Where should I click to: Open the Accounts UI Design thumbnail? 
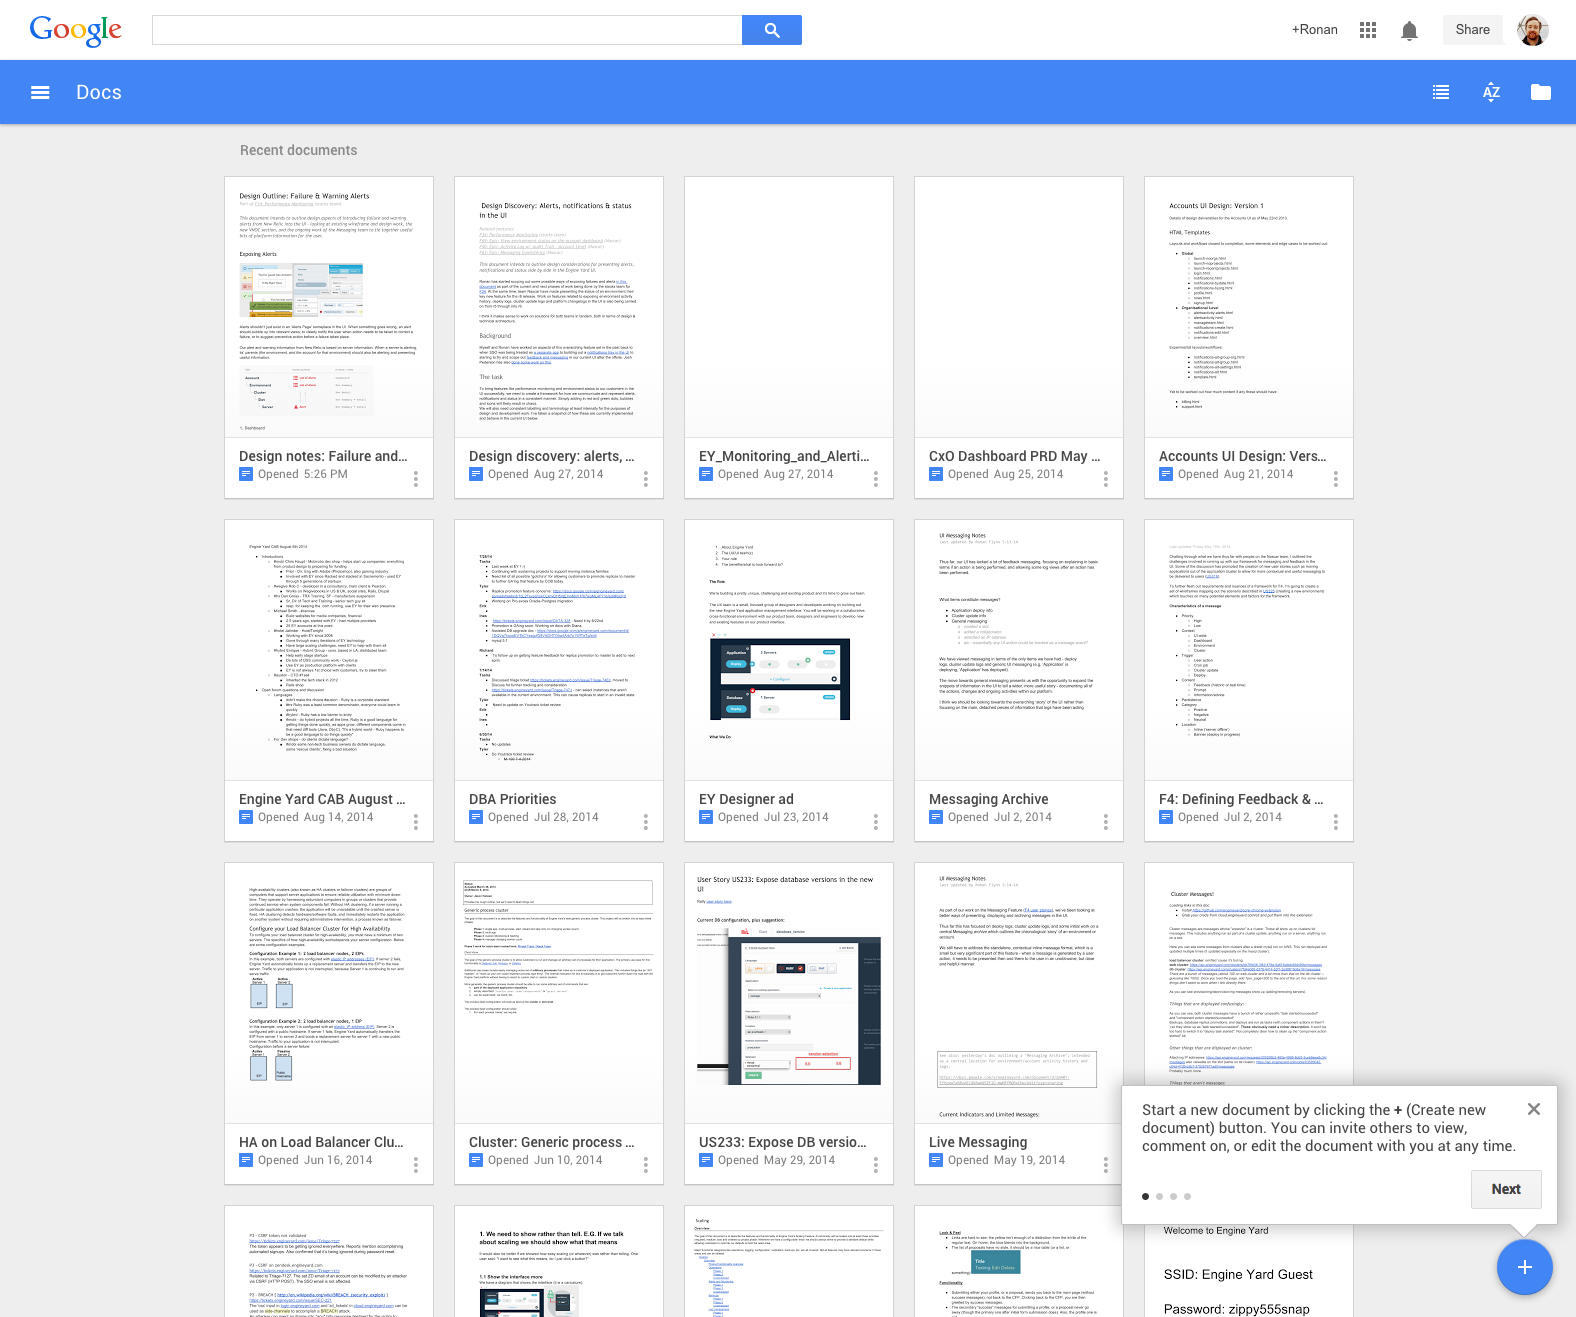coord(1249,307)
